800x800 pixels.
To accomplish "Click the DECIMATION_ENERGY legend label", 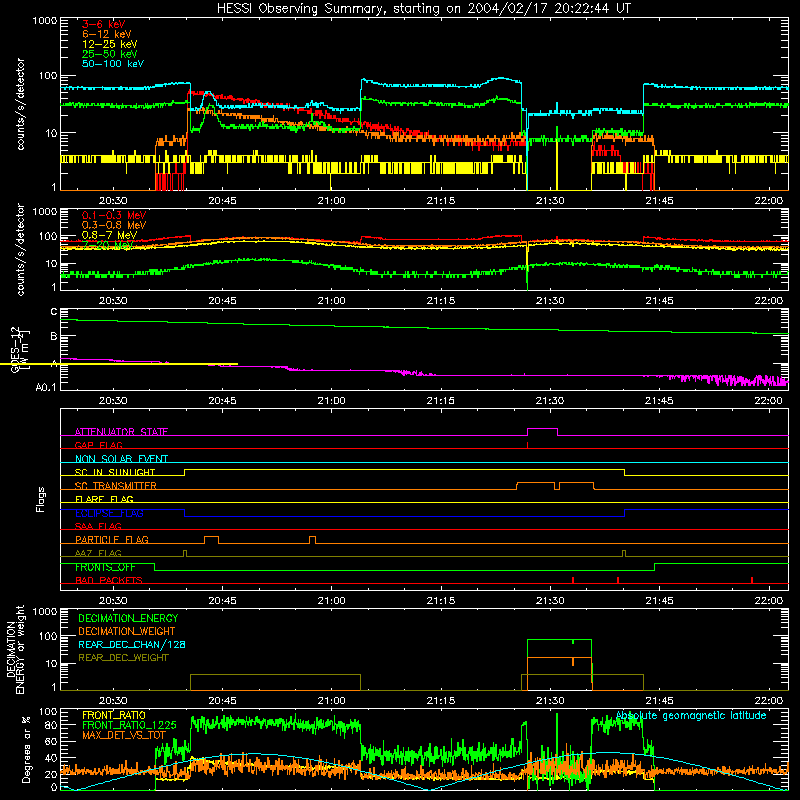I will [128, 618].
